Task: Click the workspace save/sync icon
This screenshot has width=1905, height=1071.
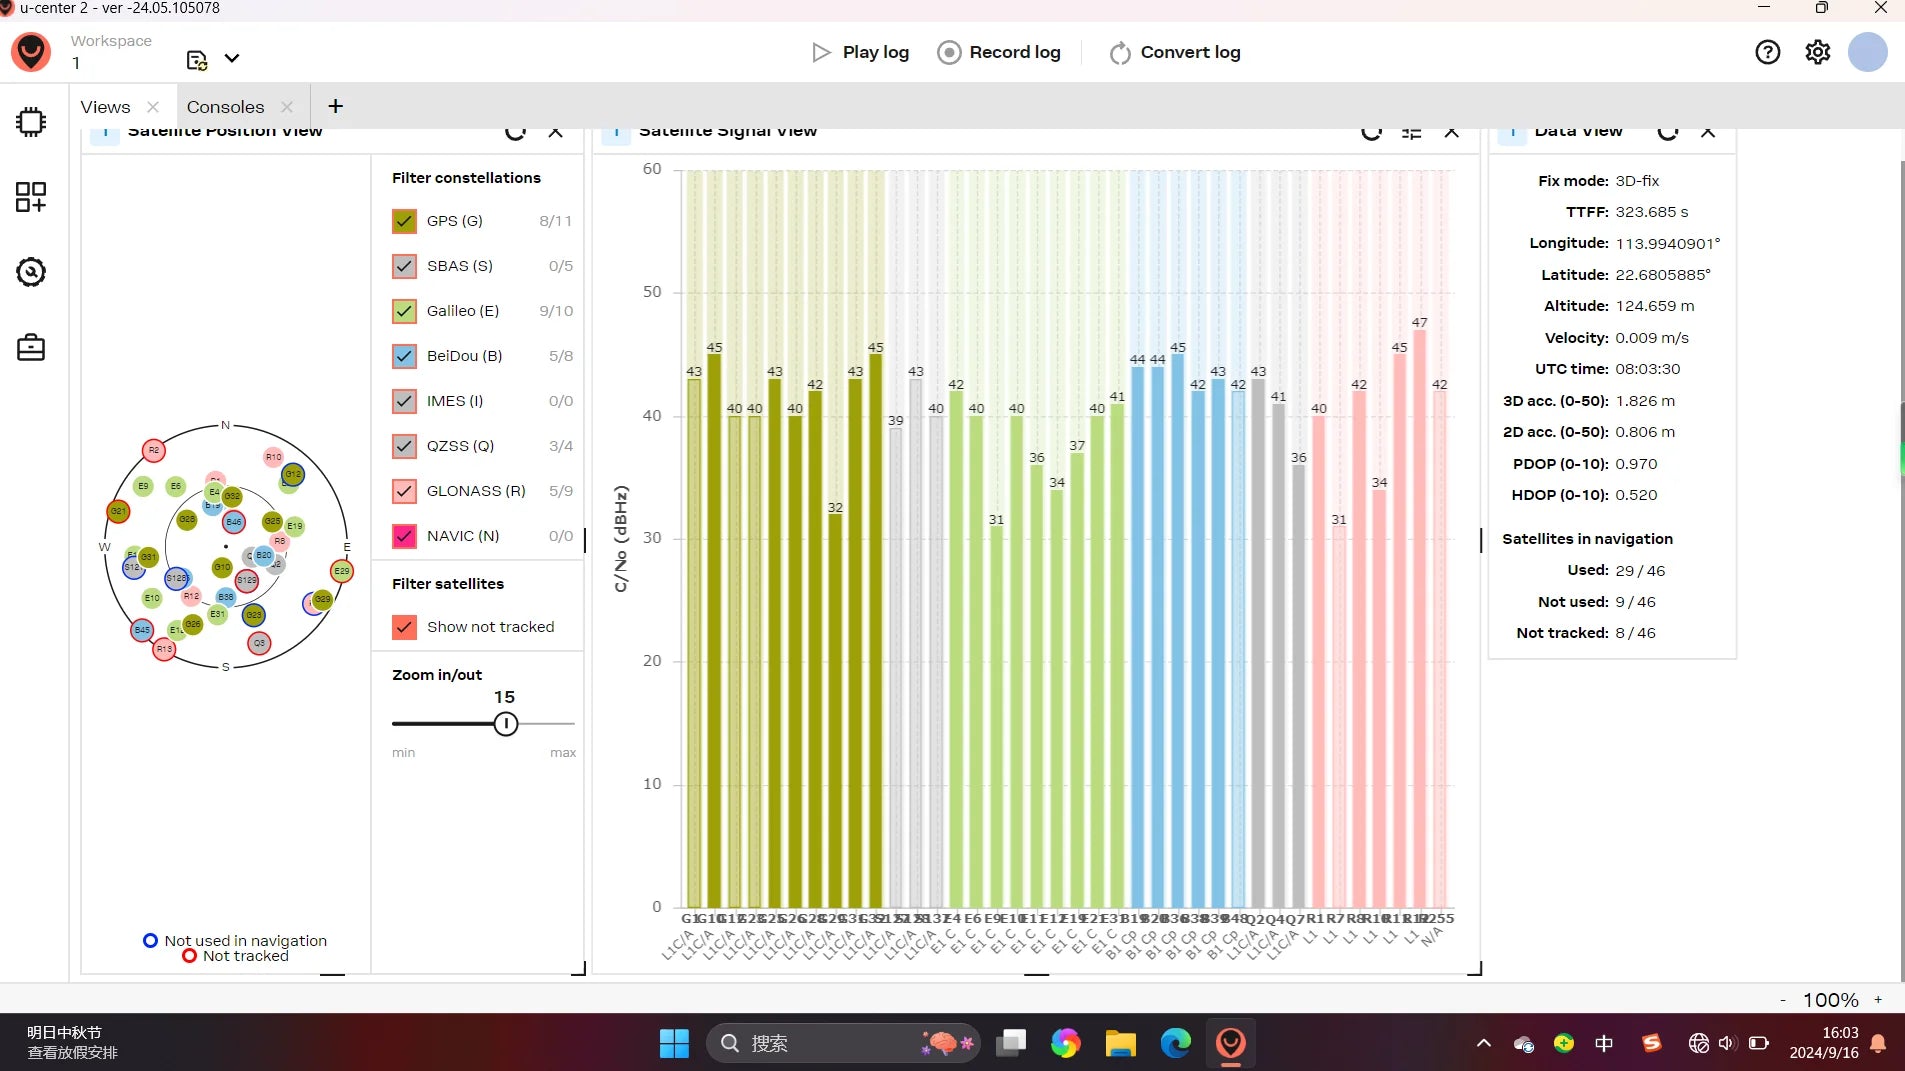Action: tap(197, 60)
